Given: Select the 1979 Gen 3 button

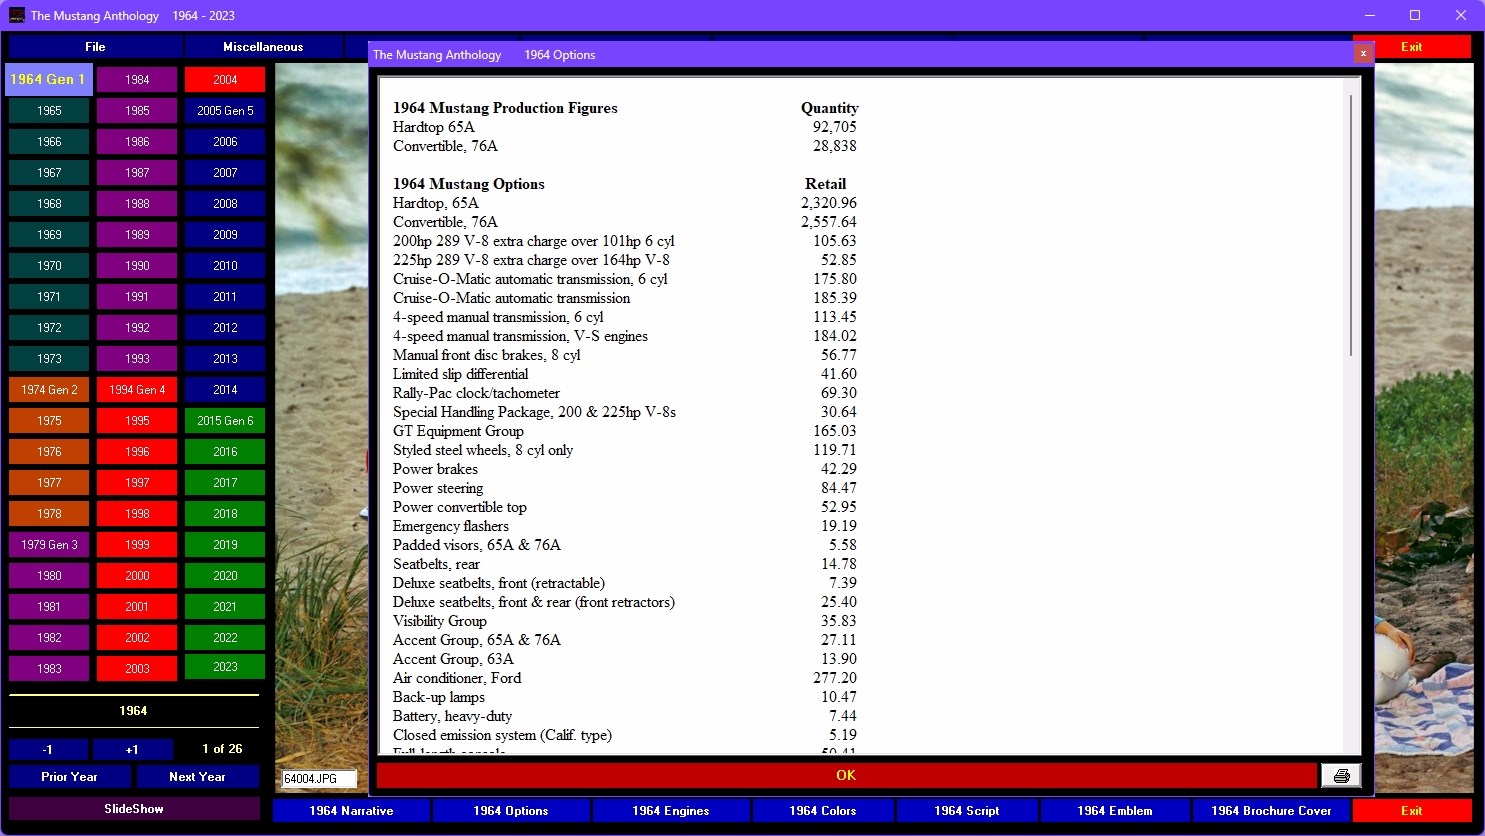Looking at the screenshot, I should [49, 545].
